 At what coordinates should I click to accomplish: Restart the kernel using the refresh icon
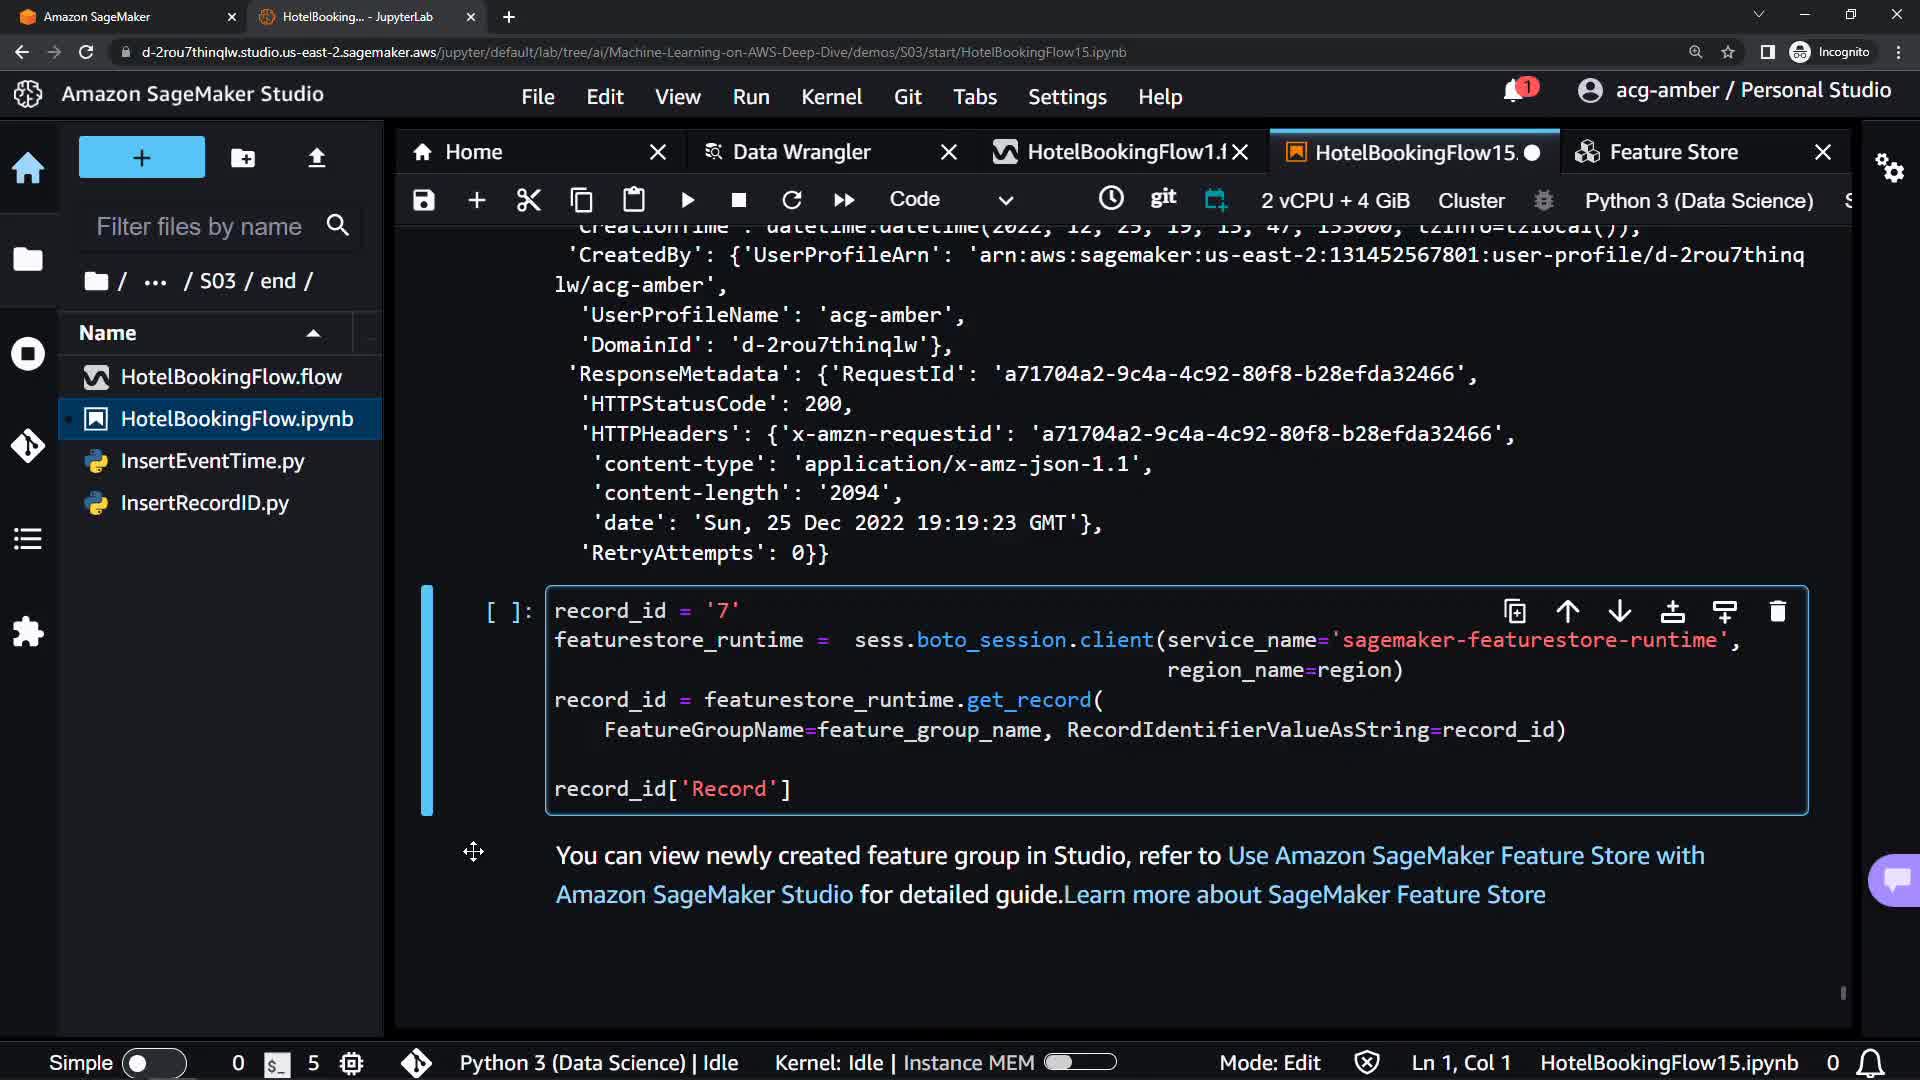(x=791, y=200)
